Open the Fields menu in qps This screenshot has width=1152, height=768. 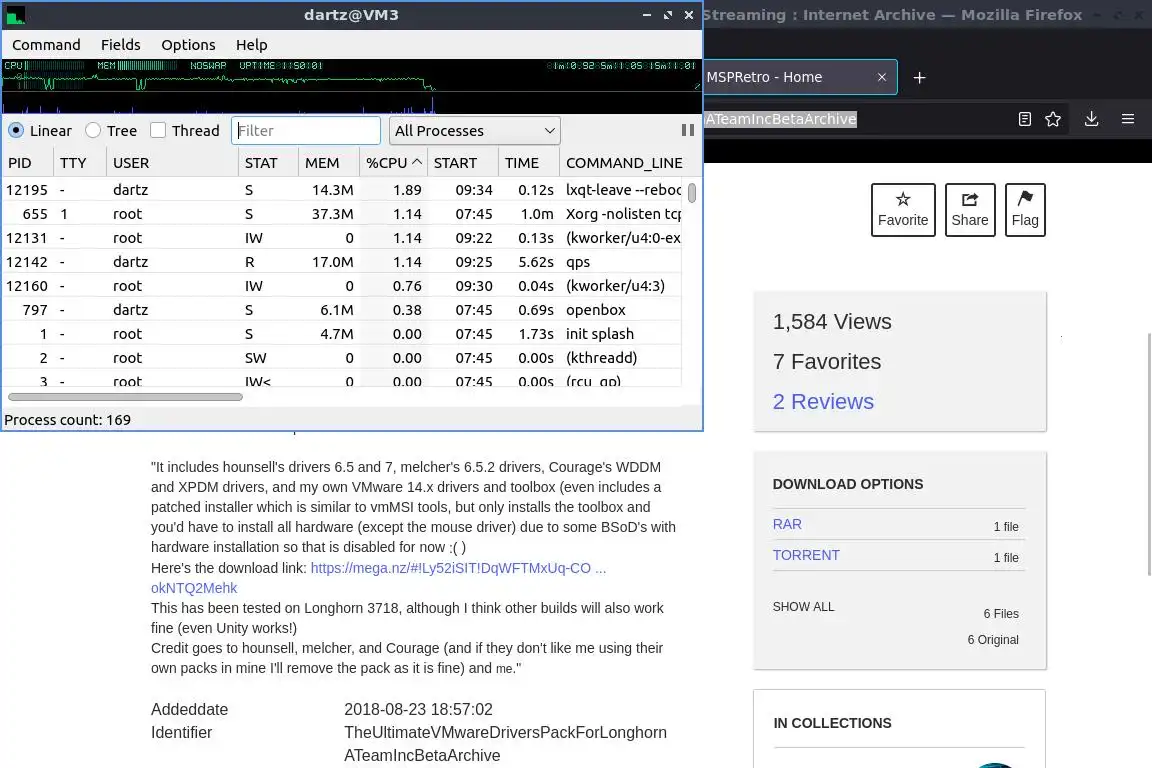click(x=120, y=45)
